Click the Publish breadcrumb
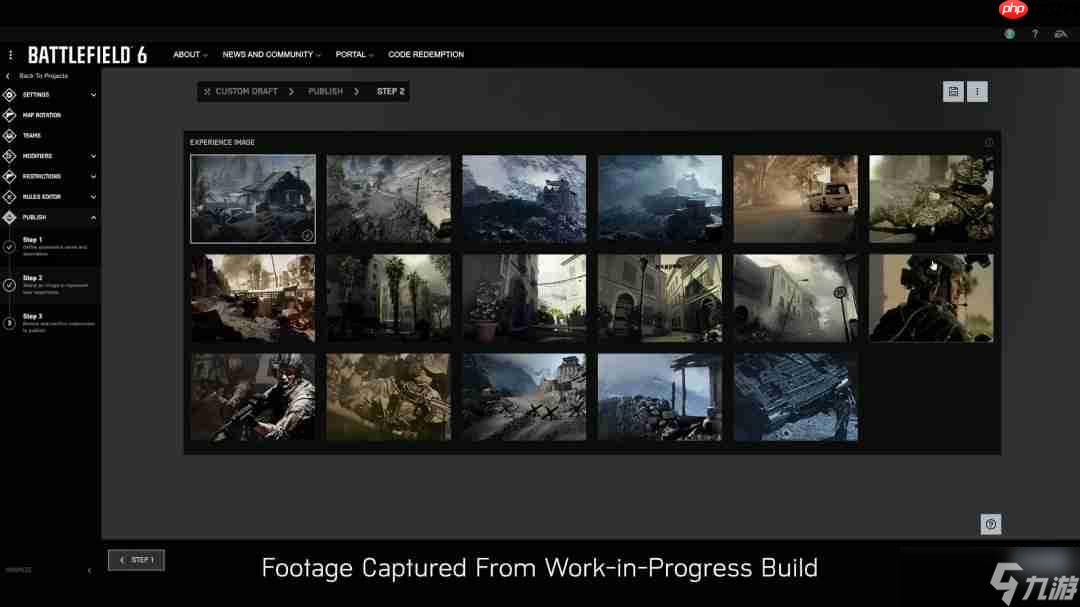 coord(325,92)
